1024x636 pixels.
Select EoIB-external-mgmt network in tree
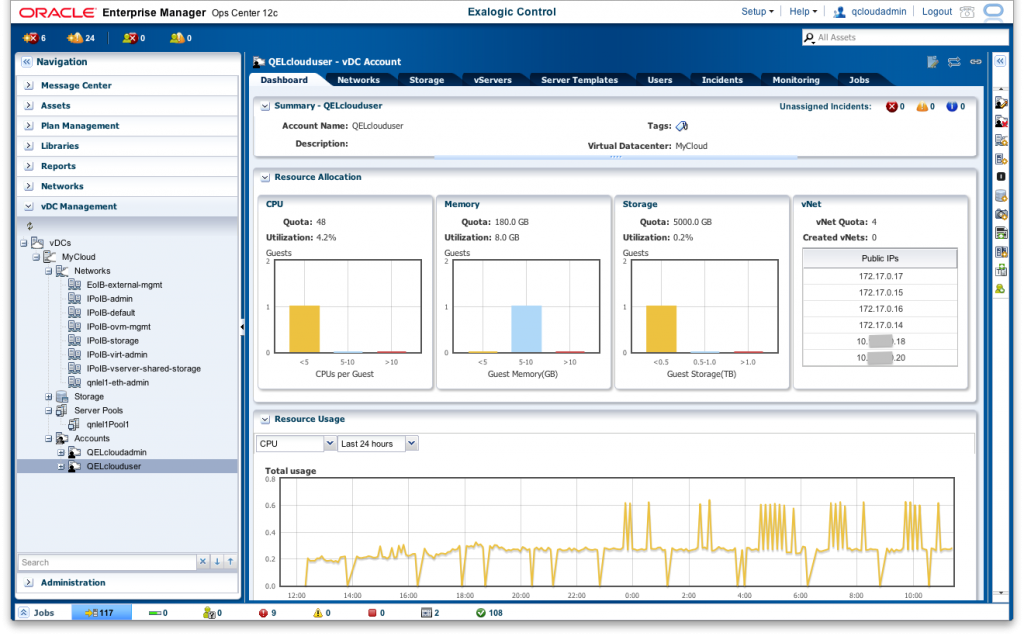(x=124, y=285)
